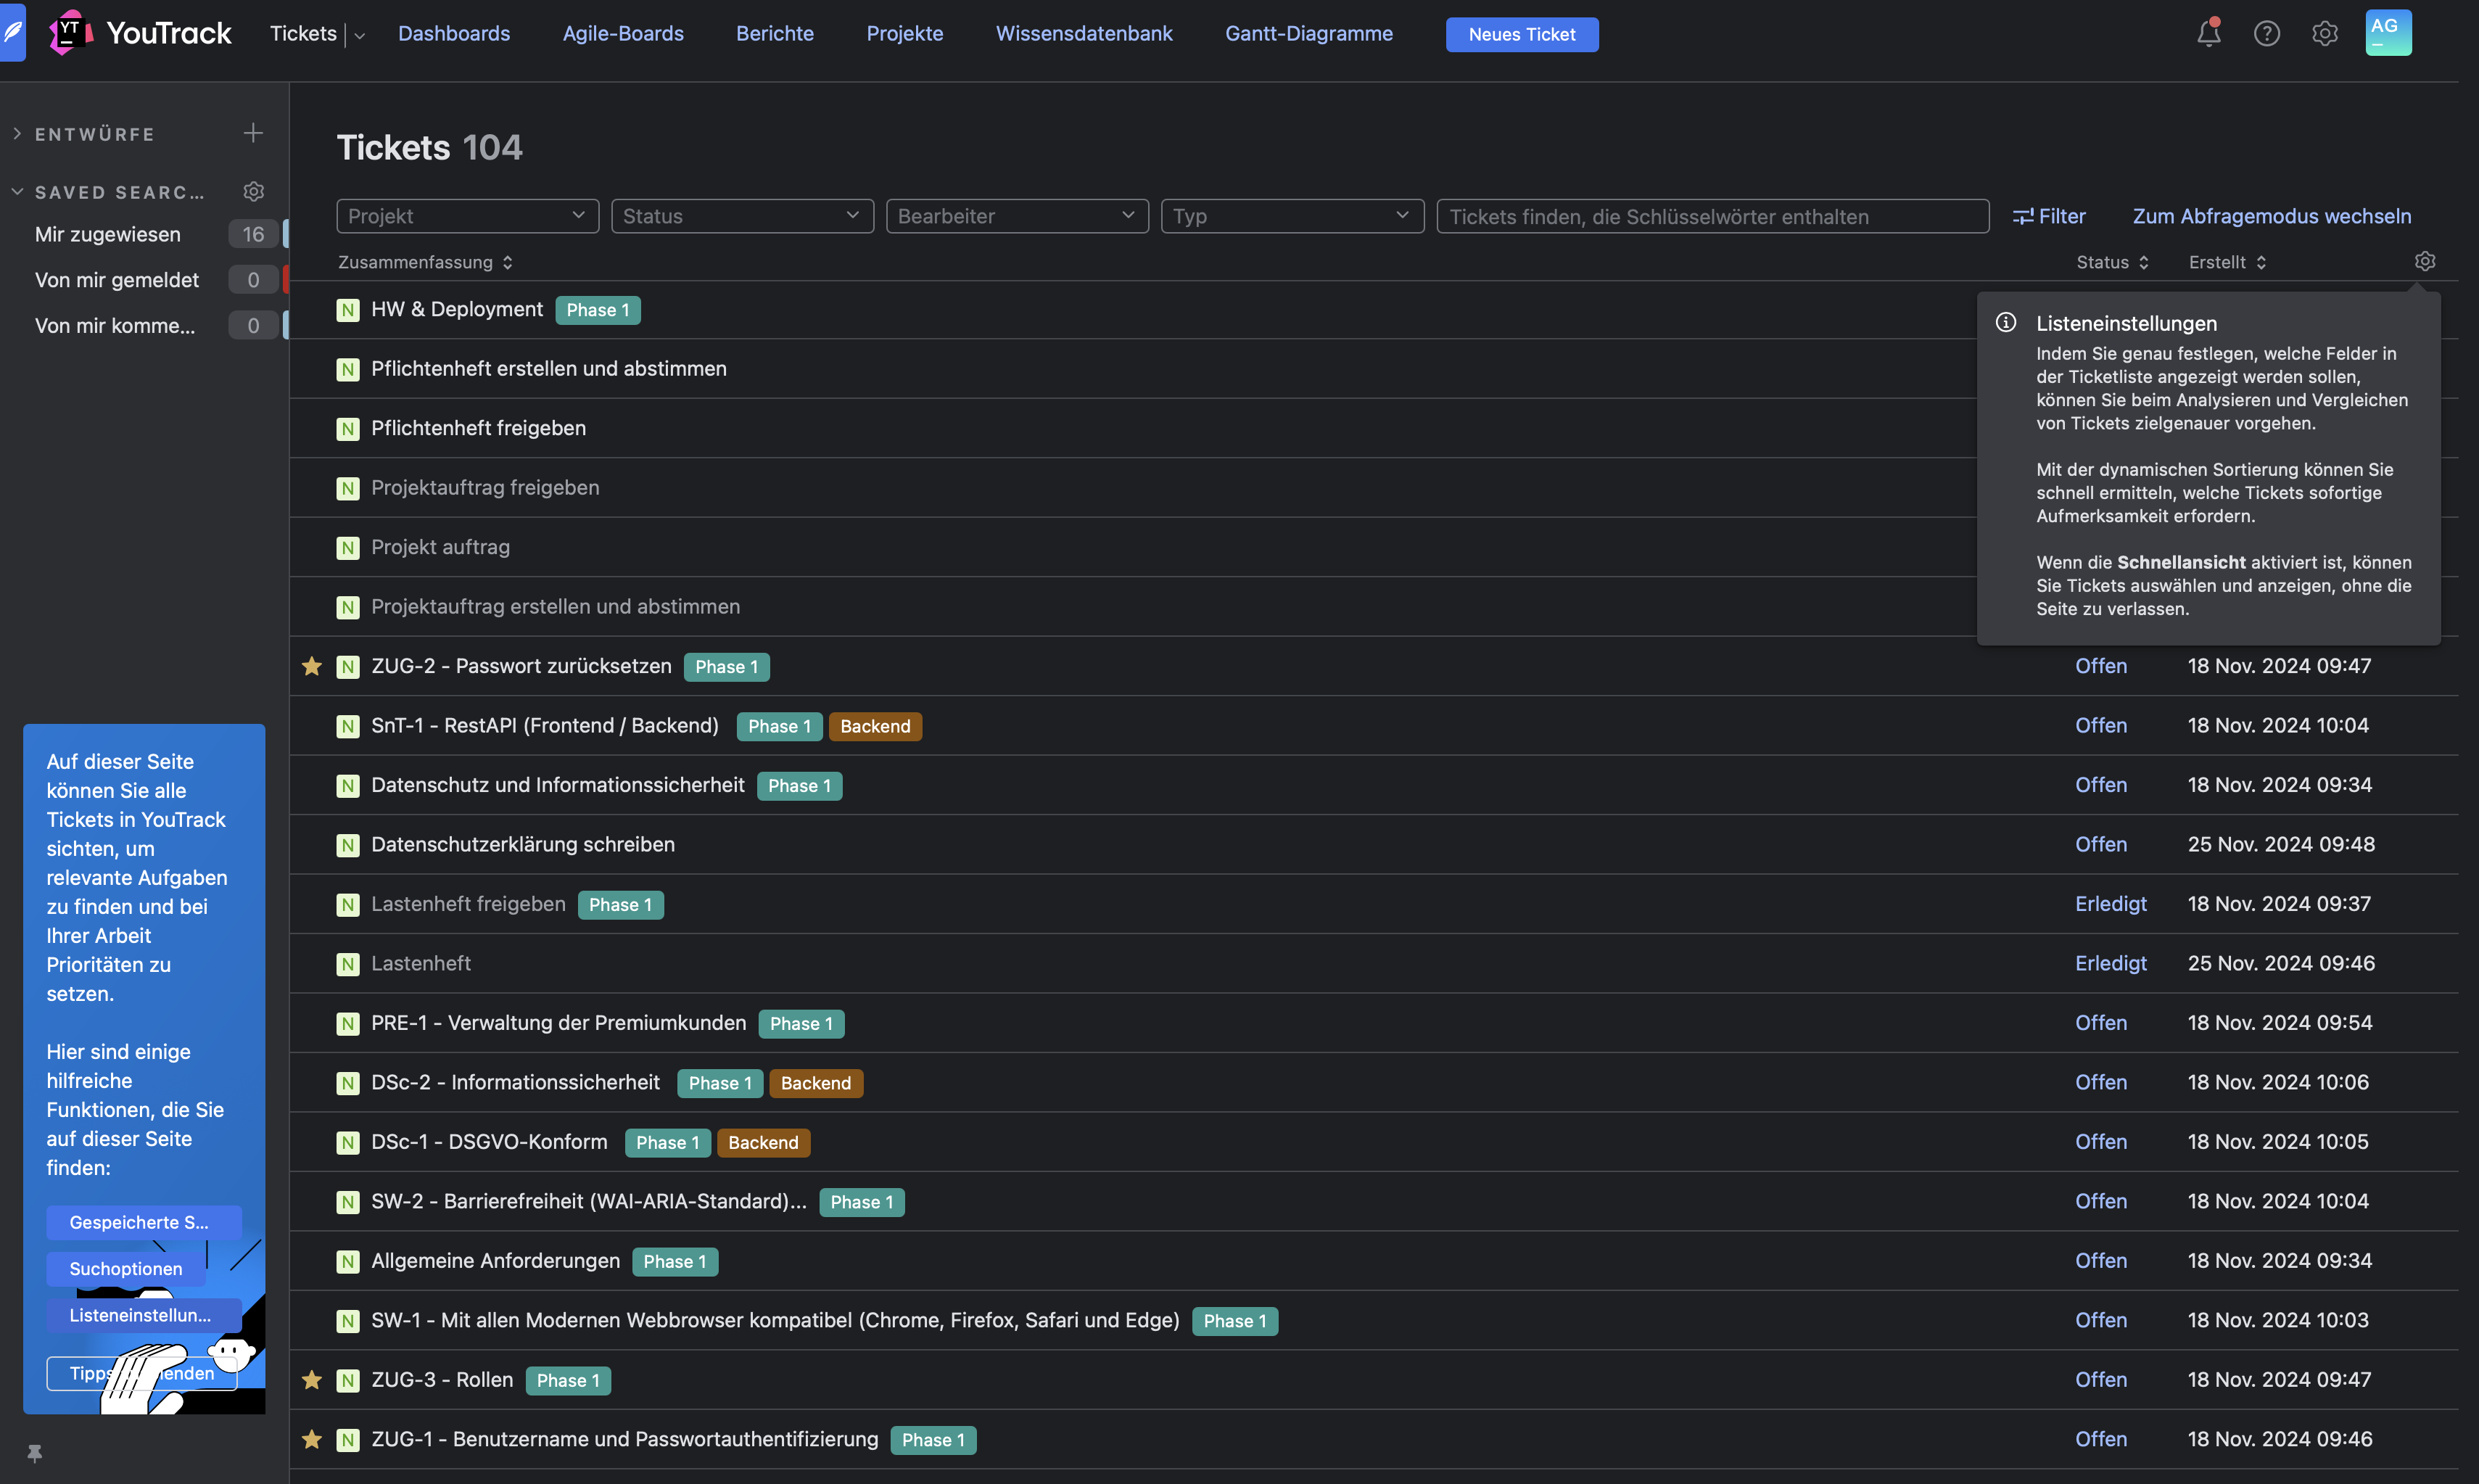Toggle the star on the ZUG-1 ticket

312,1439
